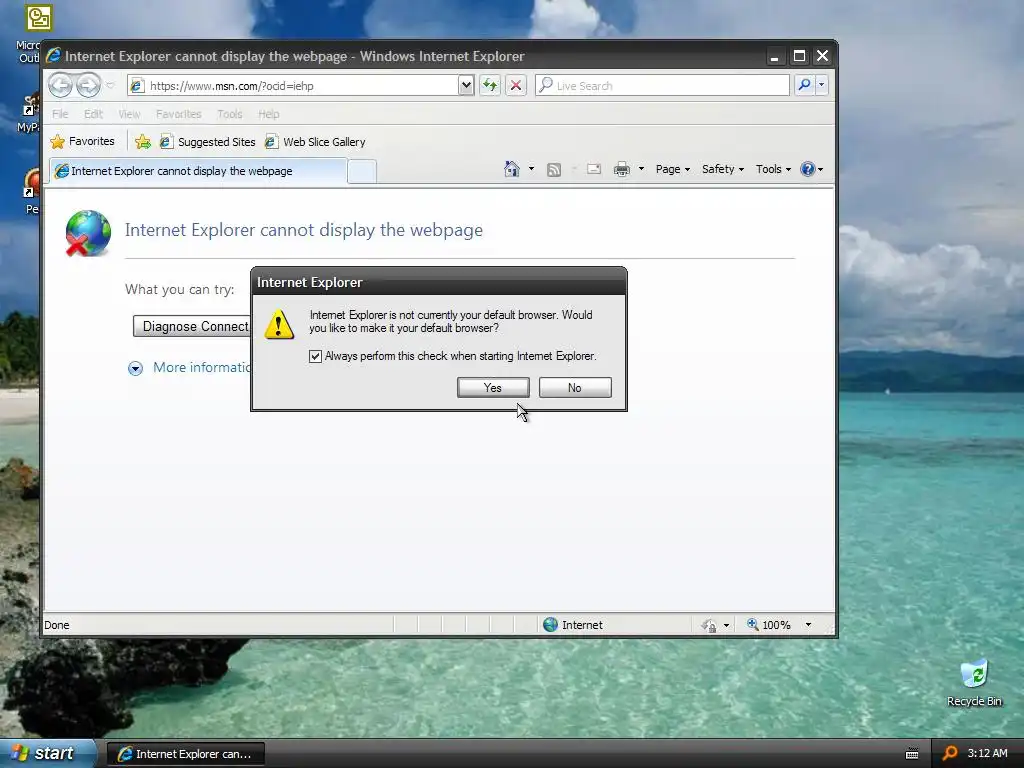Click the Read Mail icon
The width and height of the screenshot is (1024, 768).
[x=594, y=170]
